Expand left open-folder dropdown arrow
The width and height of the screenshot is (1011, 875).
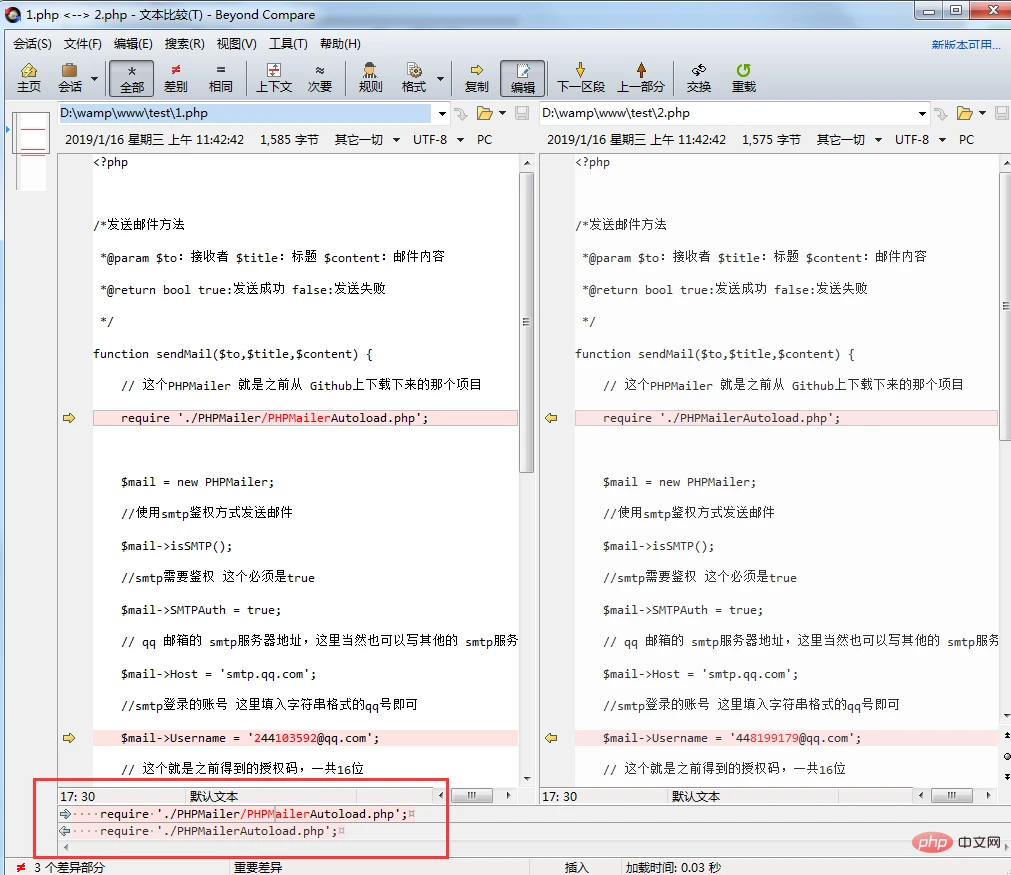tap(502, 113)
